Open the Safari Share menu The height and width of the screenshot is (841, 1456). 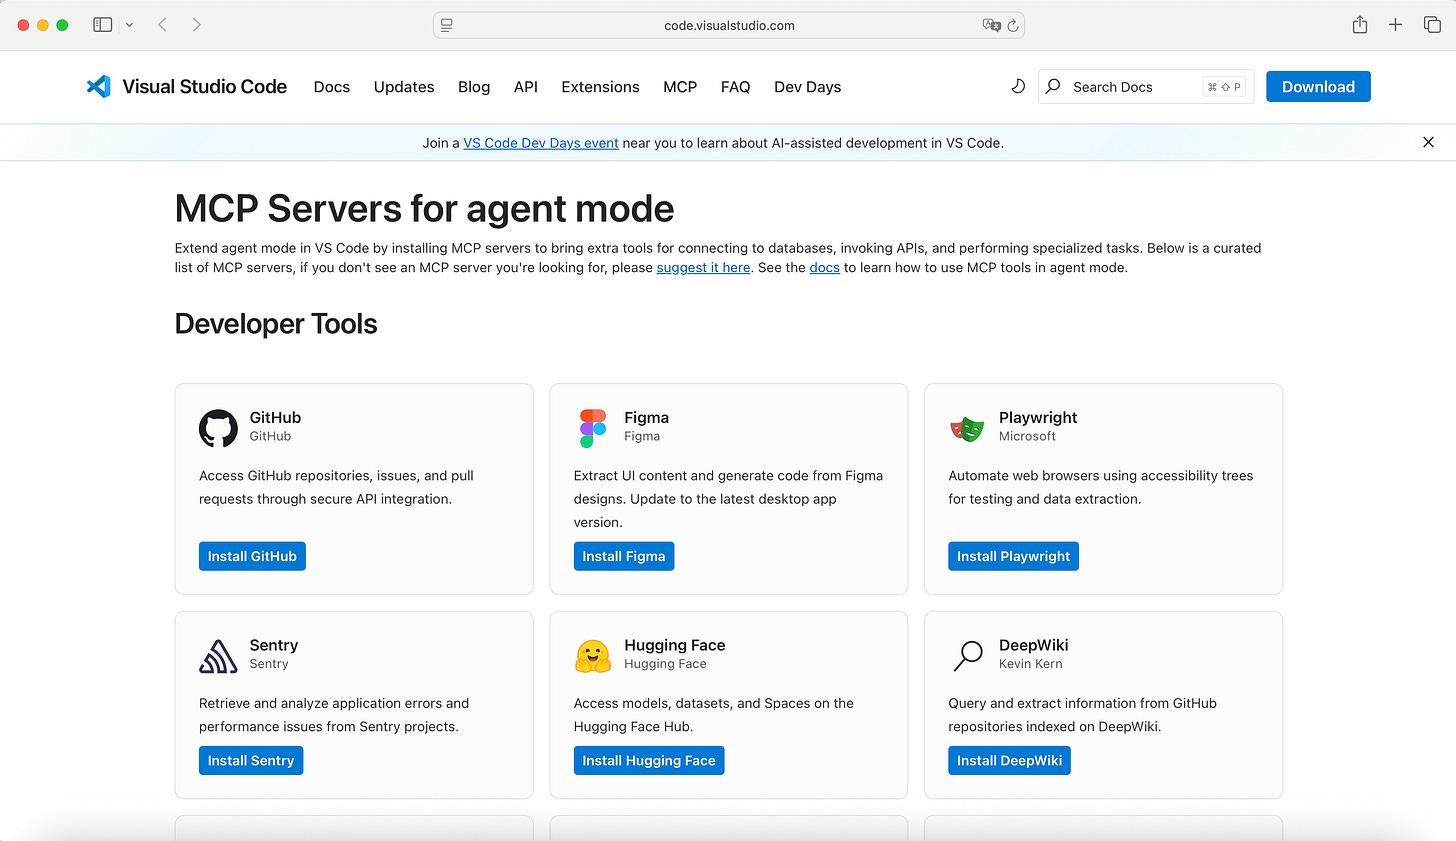[x=1360, y=25]
